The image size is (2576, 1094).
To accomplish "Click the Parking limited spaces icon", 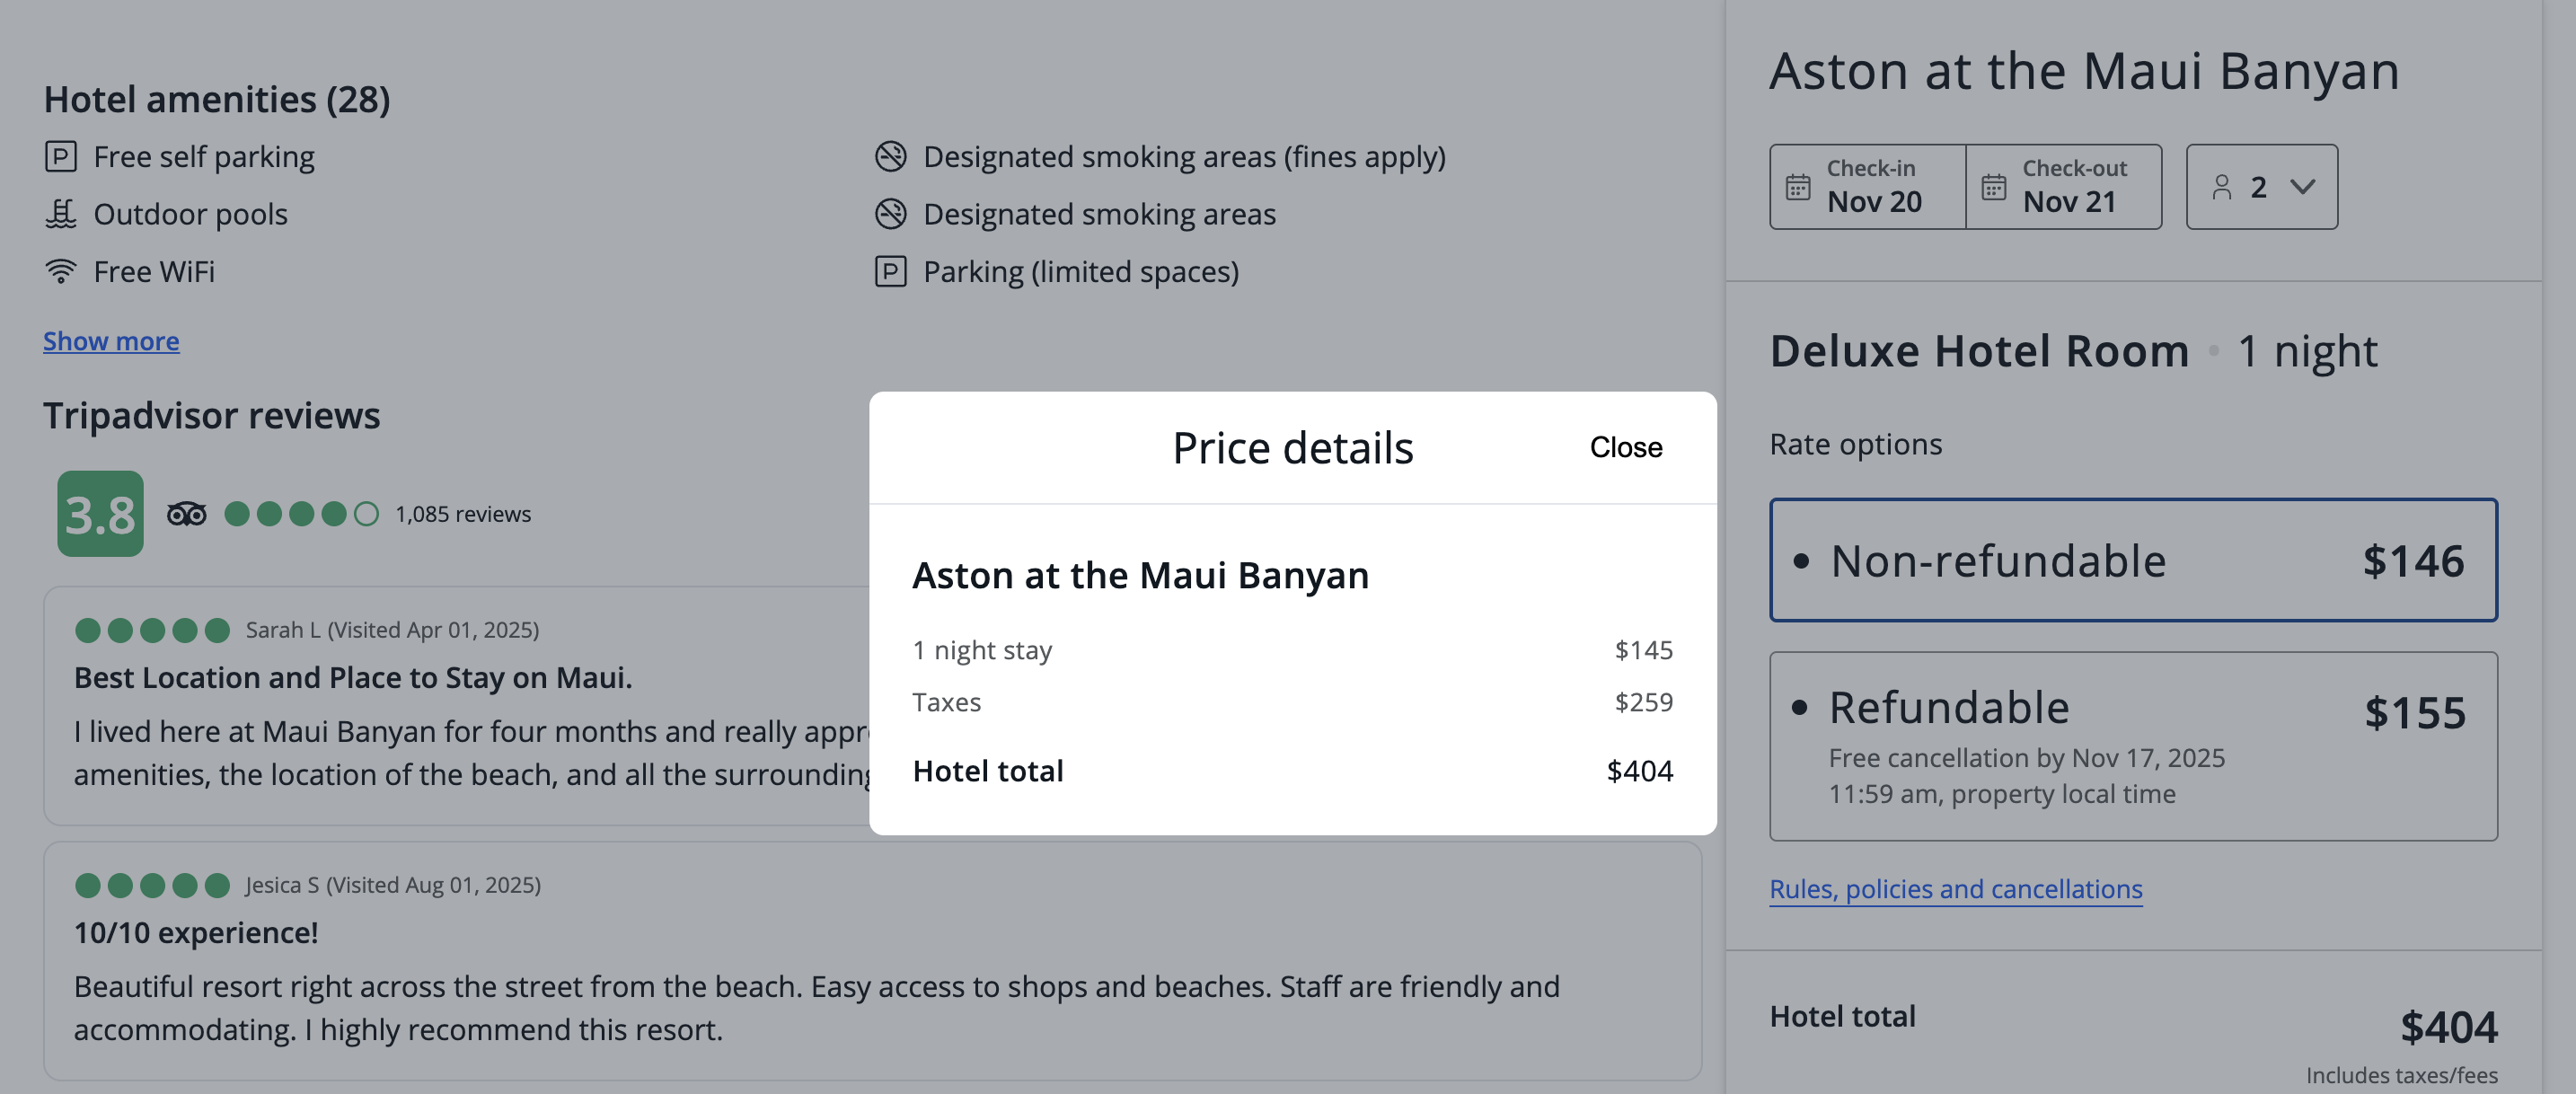I will pyautogui.click(x=890, y=271).
